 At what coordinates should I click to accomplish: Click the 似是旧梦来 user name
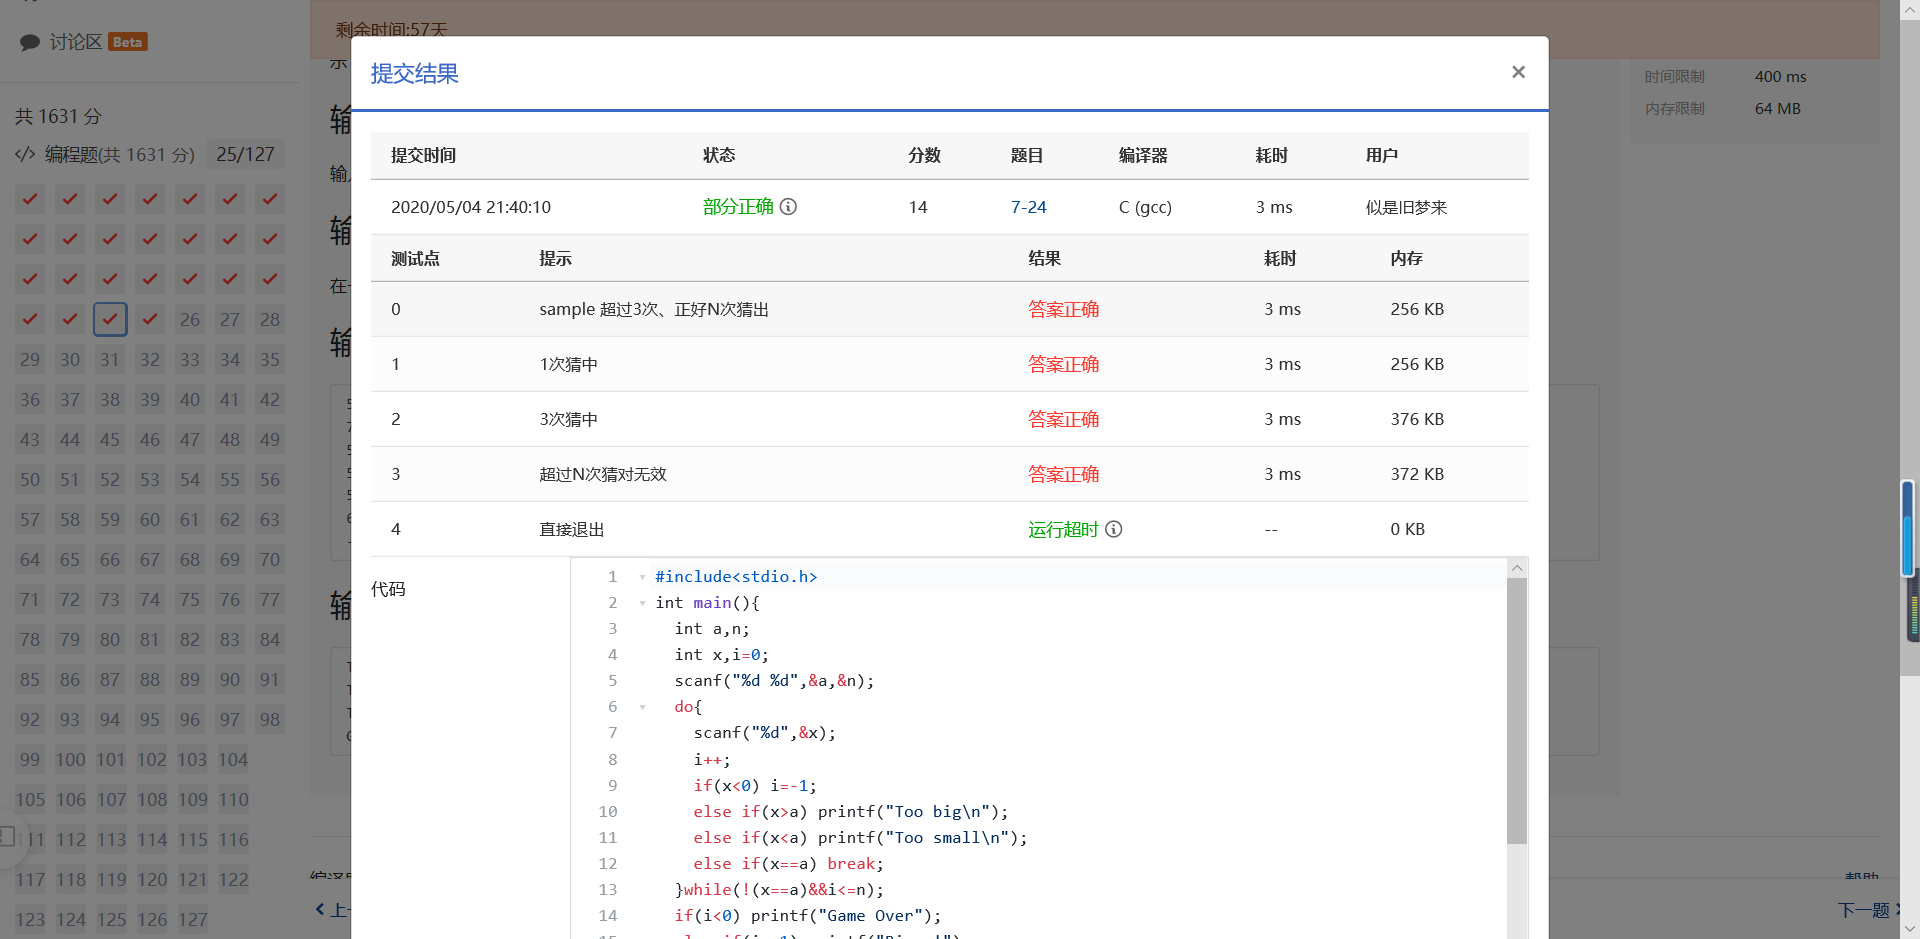click(1406, 207)
